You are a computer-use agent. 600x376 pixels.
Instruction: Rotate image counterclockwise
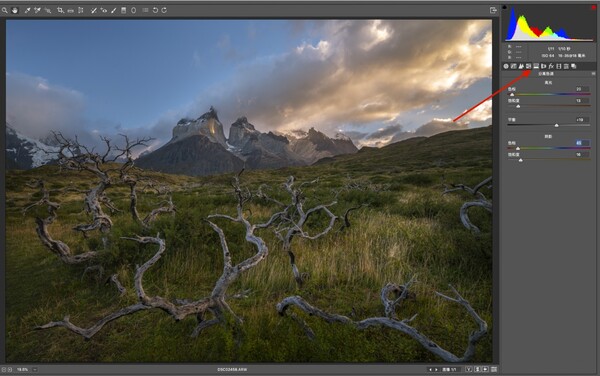pos(155,10)
